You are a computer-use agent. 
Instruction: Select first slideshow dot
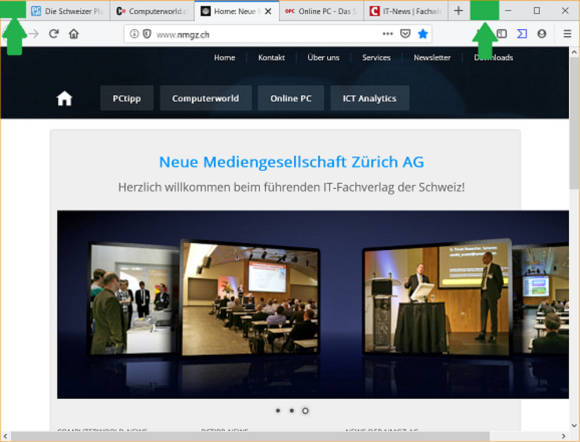[x=278, y=411]
